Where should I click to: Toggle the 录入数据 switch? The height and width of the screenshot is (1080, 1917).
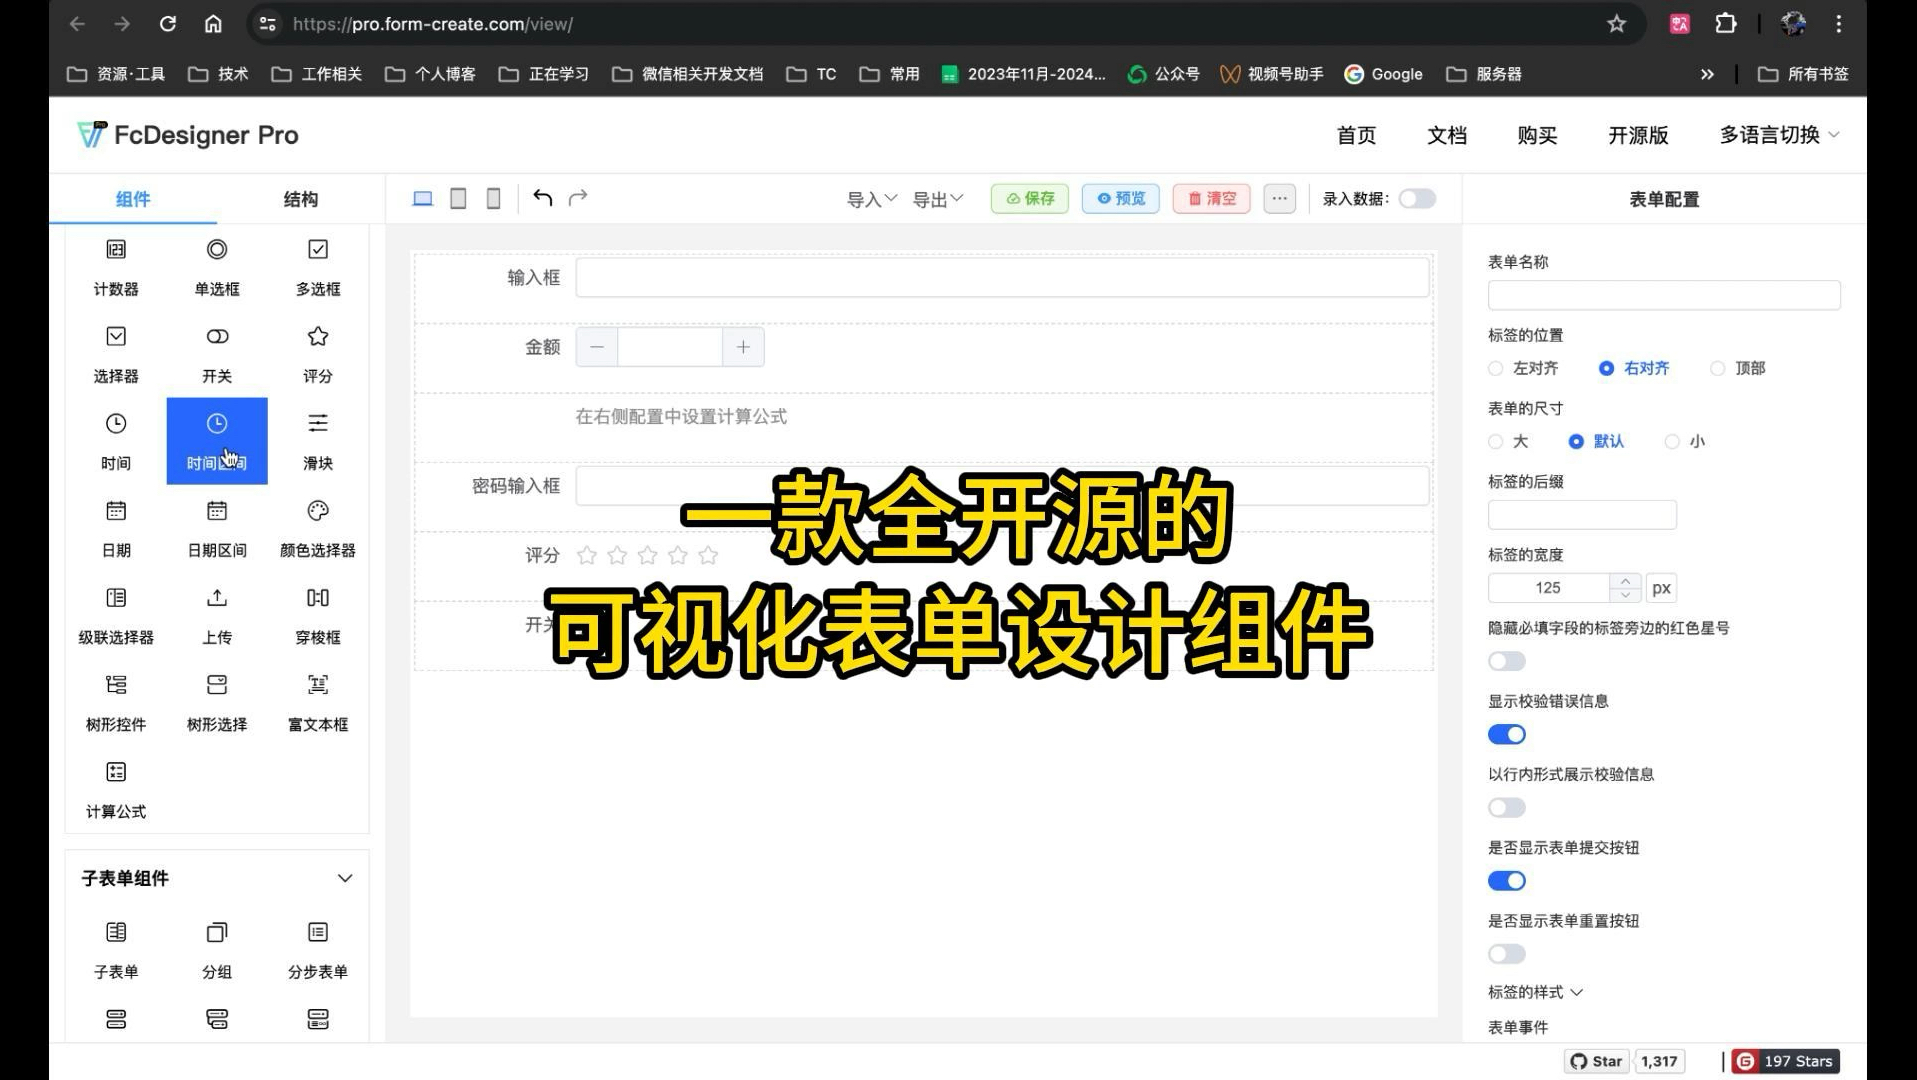coord(1417,198)
